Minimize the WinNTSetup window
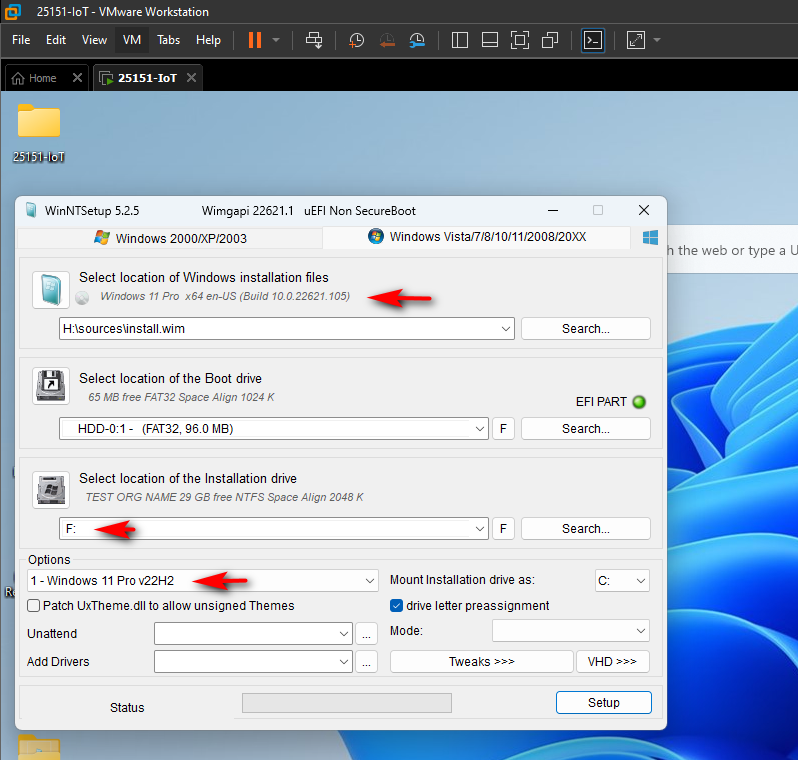The image size is (798, 760). (553, 210)
